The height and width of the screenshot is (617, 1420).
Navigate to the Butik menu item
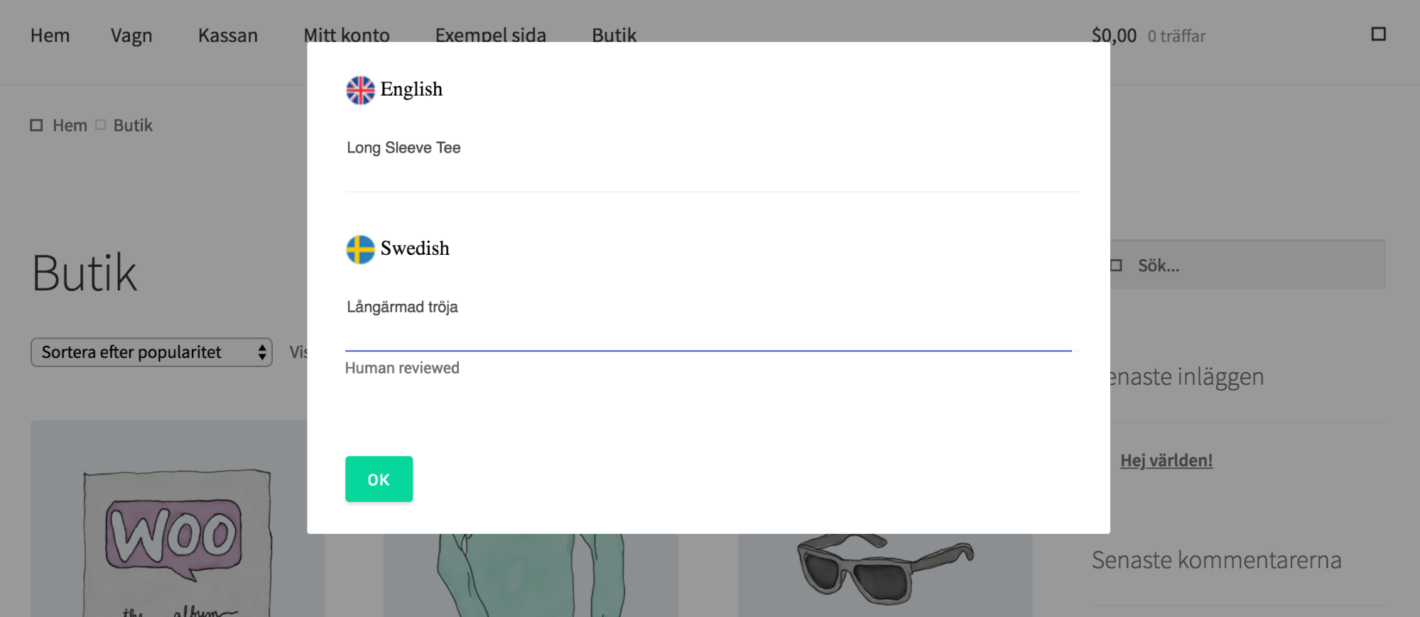click(614, 35)
